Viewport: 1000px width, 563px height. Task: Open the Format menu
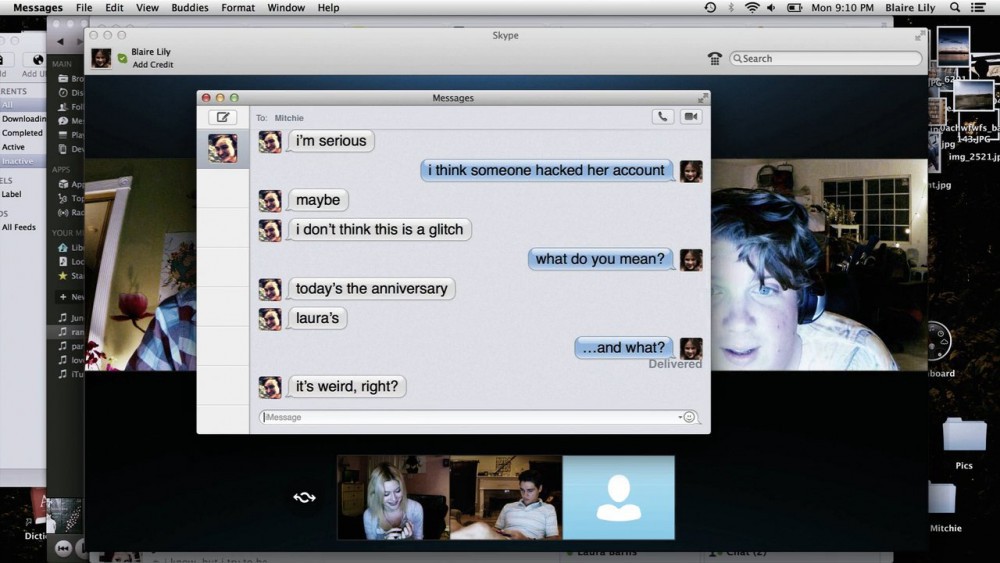pyautogui.click(x=238, y=8)
